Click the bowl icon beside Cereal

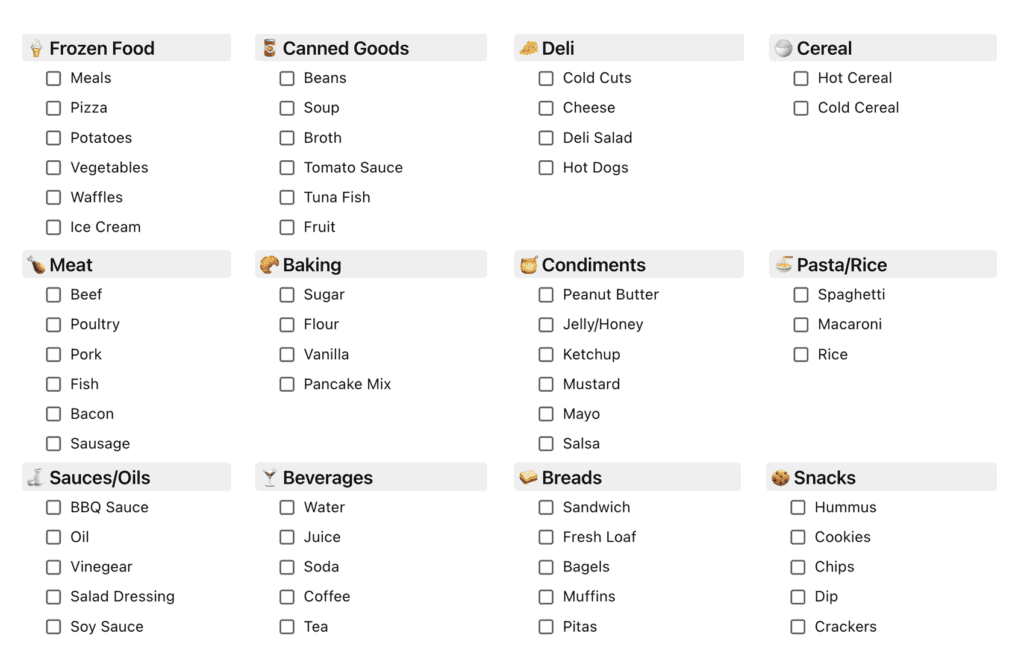click(783, 48)
